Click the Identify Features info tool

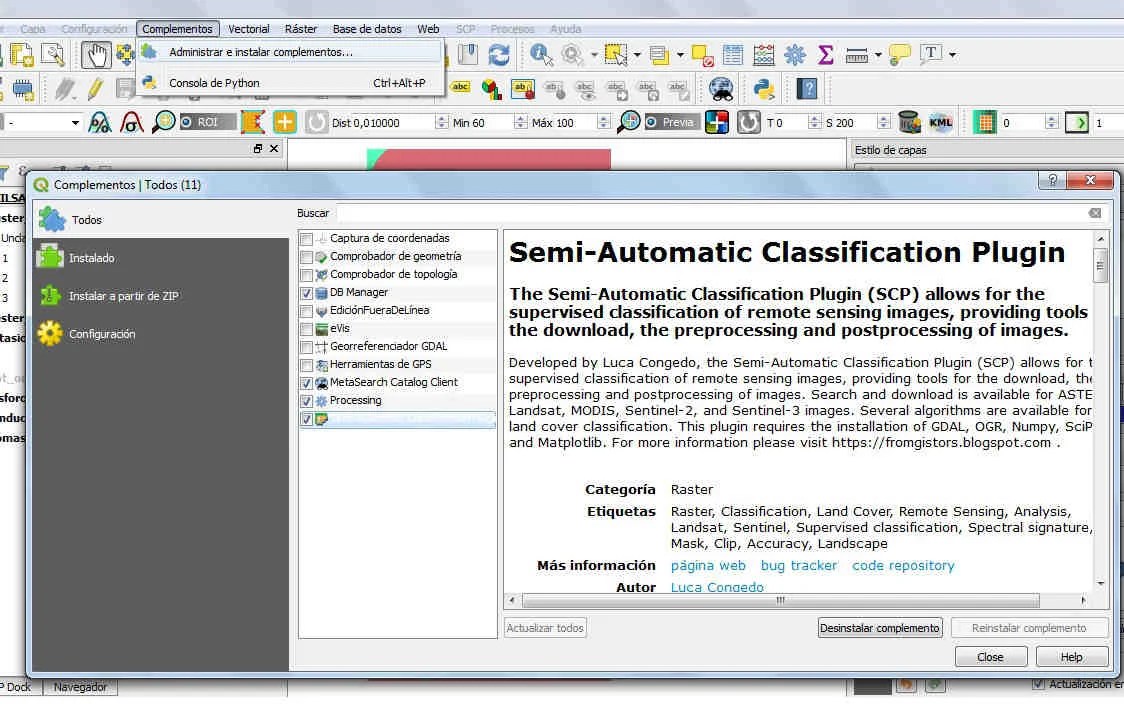[x=540, y=54]
